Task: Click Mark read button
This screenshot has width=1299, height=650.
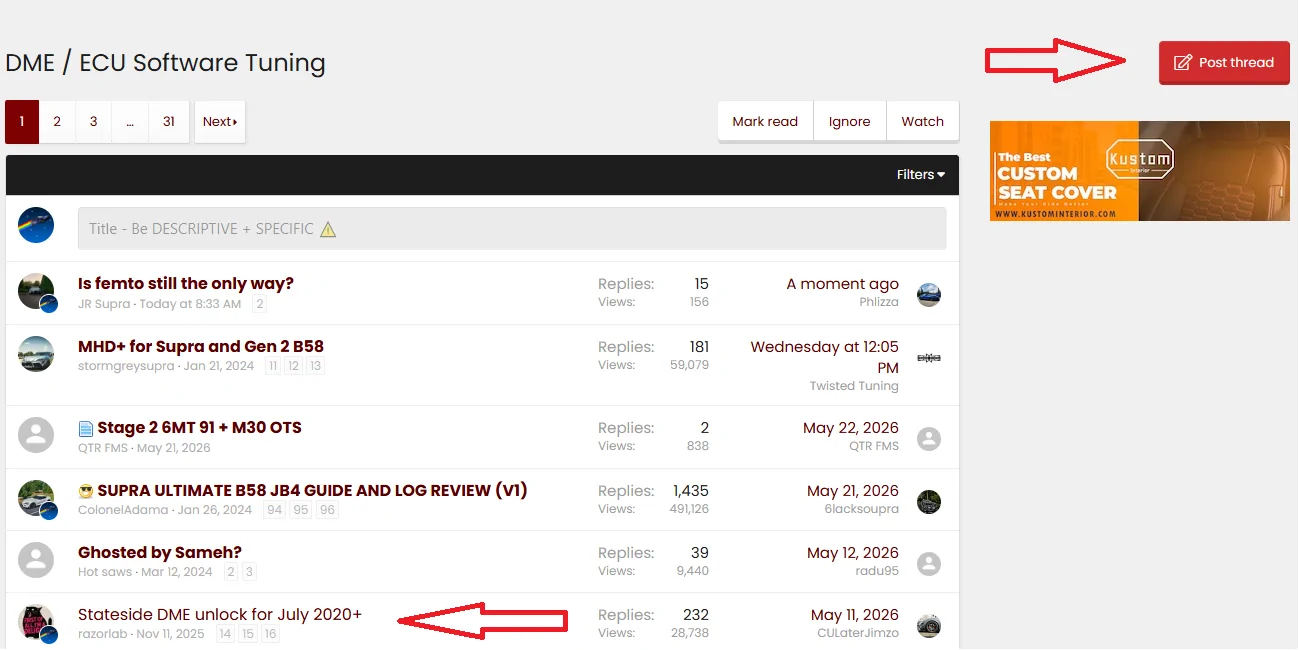Action: pos(765,122)
